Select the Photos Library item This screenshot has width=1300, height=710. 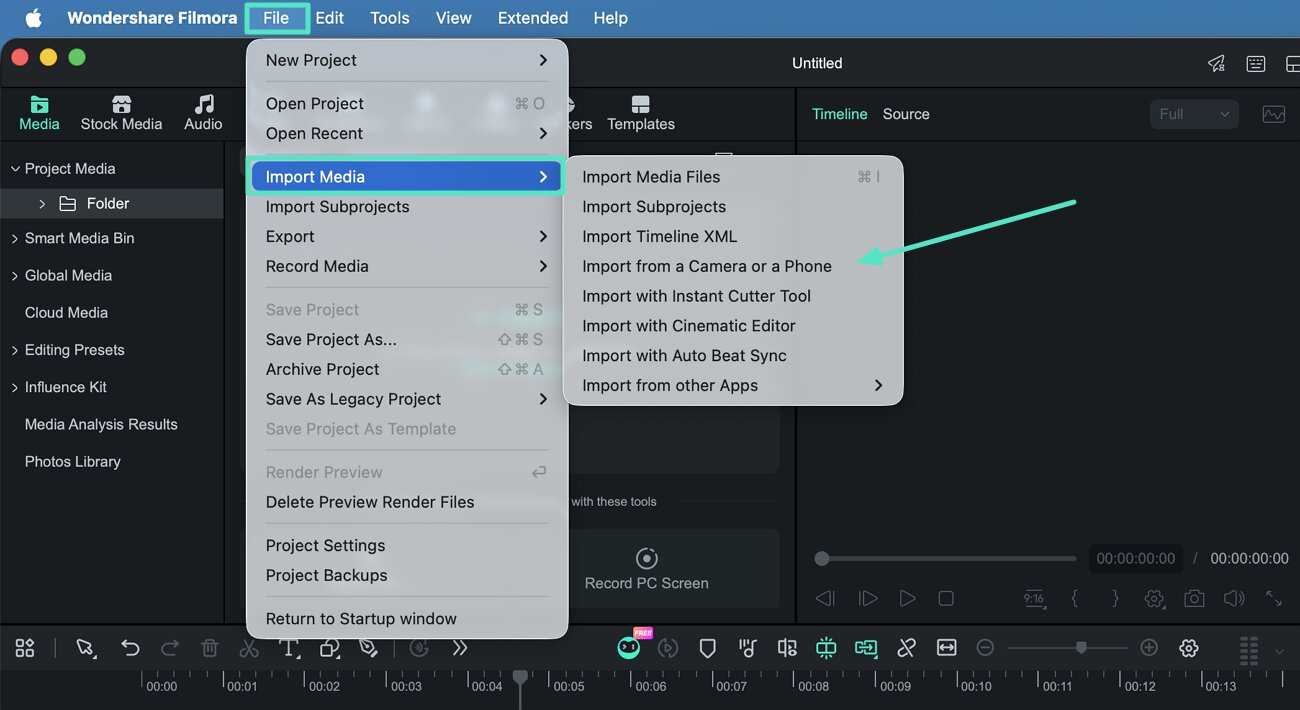click(73, 461)
